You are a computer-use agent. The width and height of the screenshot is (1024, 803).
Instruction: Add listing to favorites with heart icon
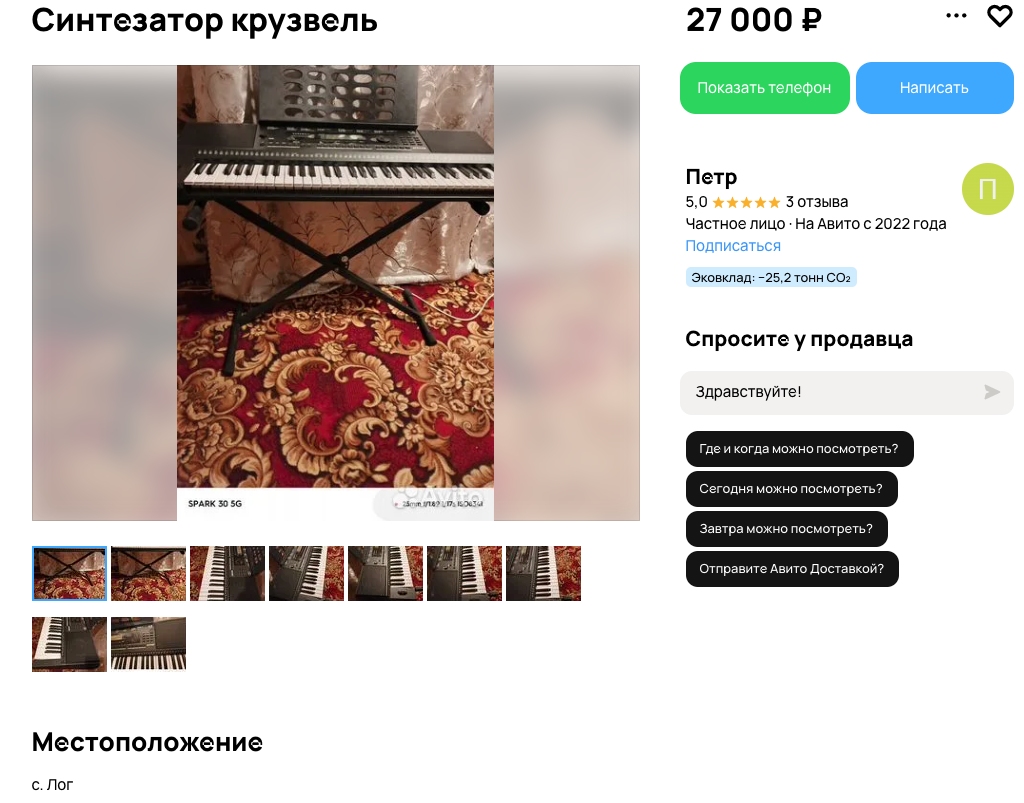point(999,16)
